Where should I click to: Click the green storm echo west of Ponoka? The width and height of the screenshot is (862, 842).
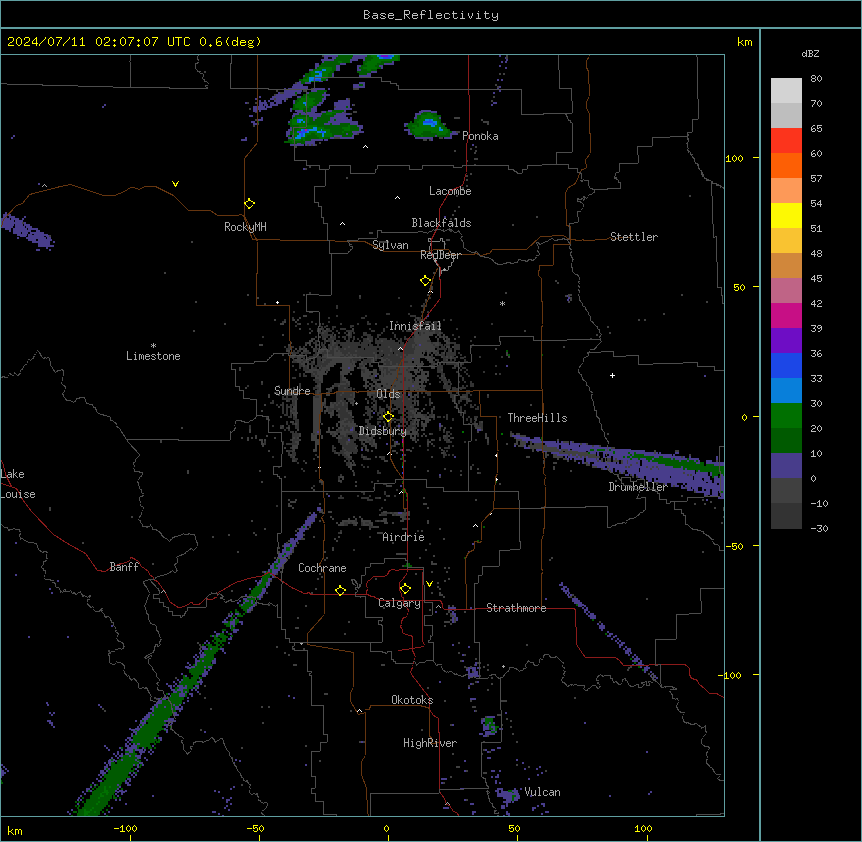click(x=430, y=125)
